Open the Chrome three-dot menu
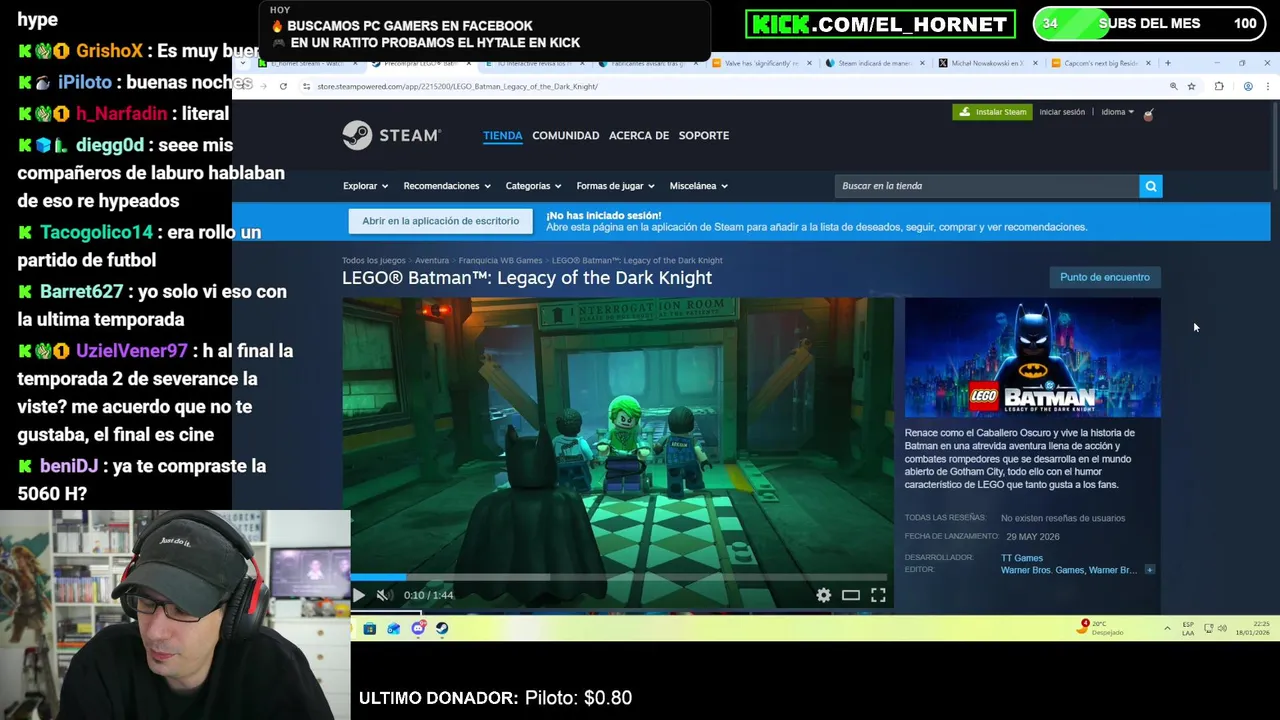The height and width of the screenshot is (720, 1280). pyautogui.click(x=1268, y=87)
